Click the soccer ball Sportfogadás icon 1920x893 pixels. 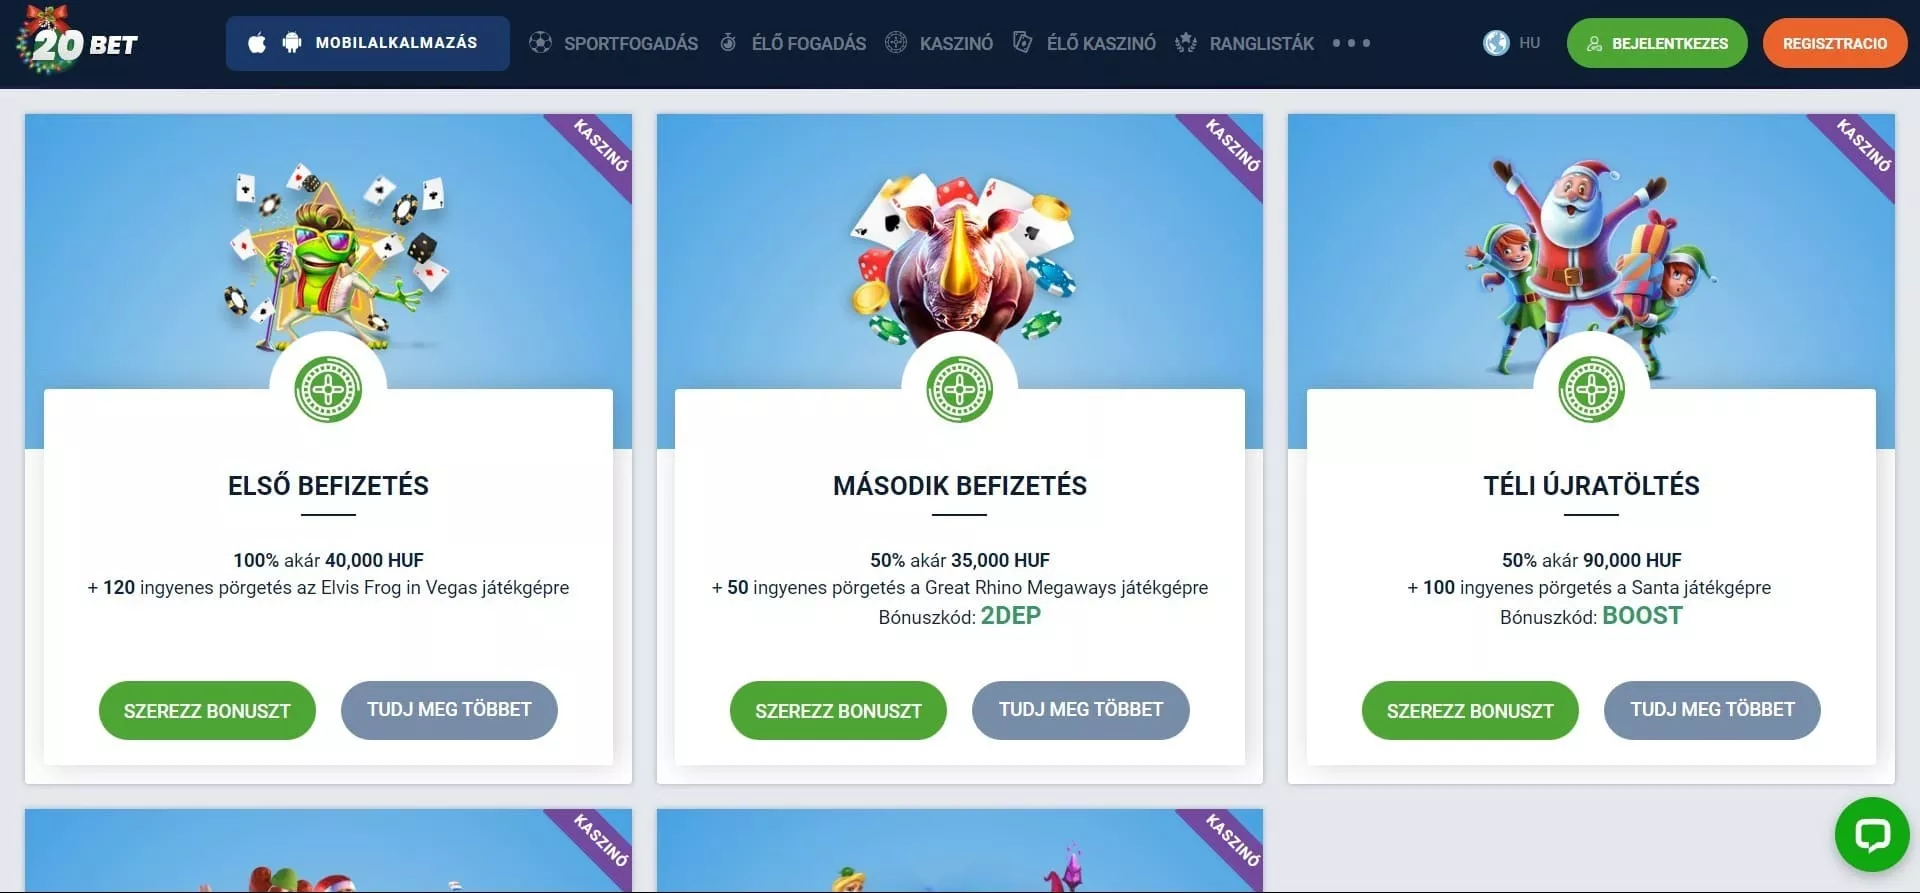click(x=540, y=43)
